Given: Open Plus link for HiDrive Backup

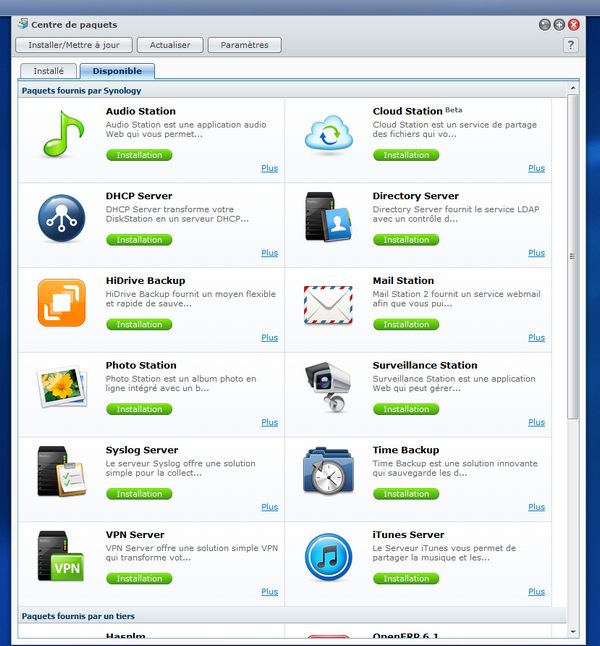Looking at the screenshot, I should 270,337.
